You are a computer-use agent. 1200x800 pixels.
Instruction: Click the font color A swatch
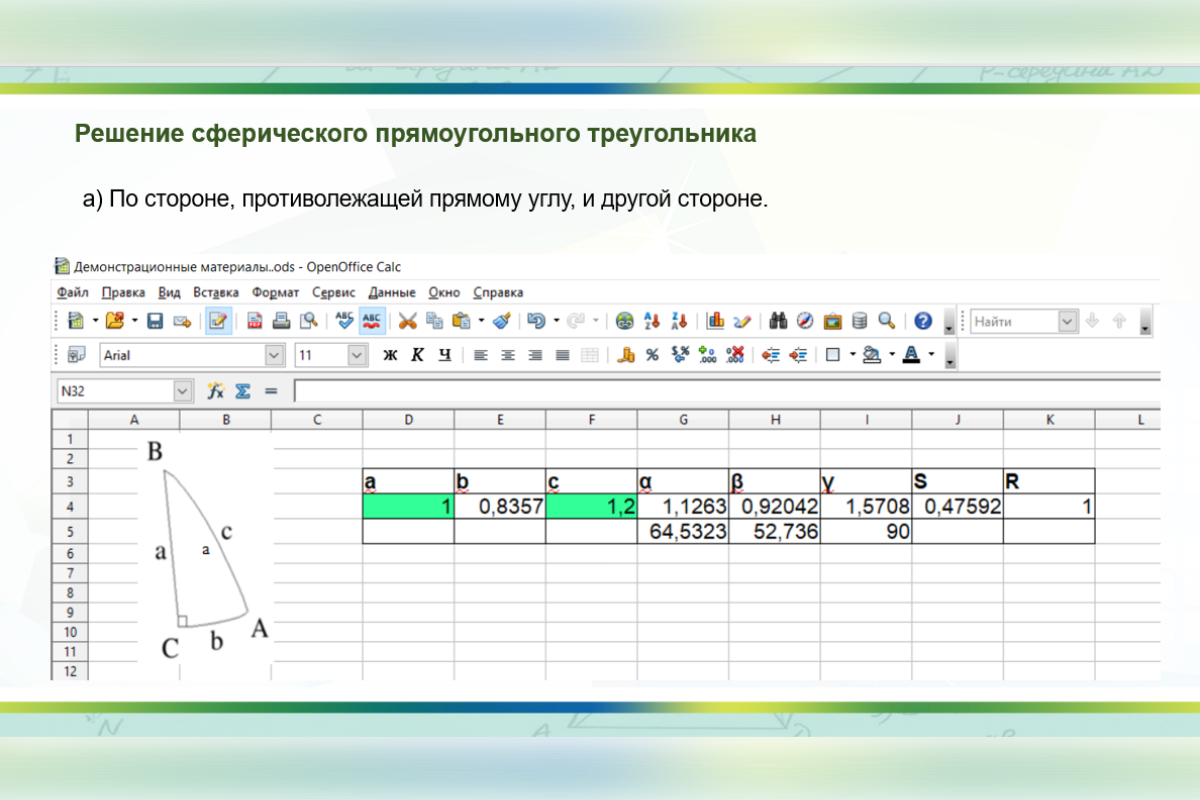[x=911, y=355]
